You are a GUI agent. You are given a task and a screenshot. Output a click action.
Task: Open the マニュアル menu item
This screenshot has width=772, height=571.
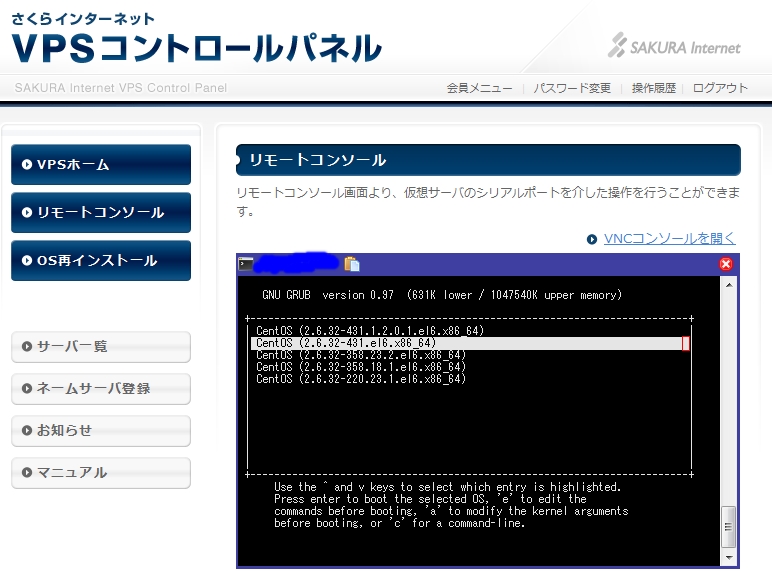click(x=101, y=473)
